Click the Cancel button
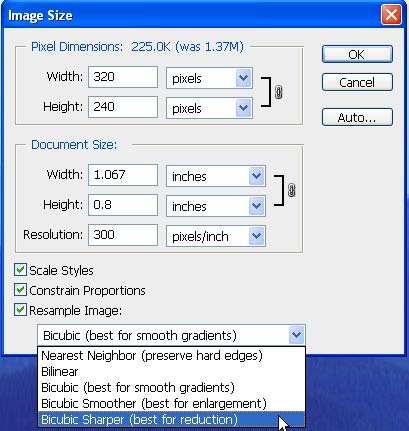Image resolution: width=409 pixels, height=431 pixels. tap(357, 82)
